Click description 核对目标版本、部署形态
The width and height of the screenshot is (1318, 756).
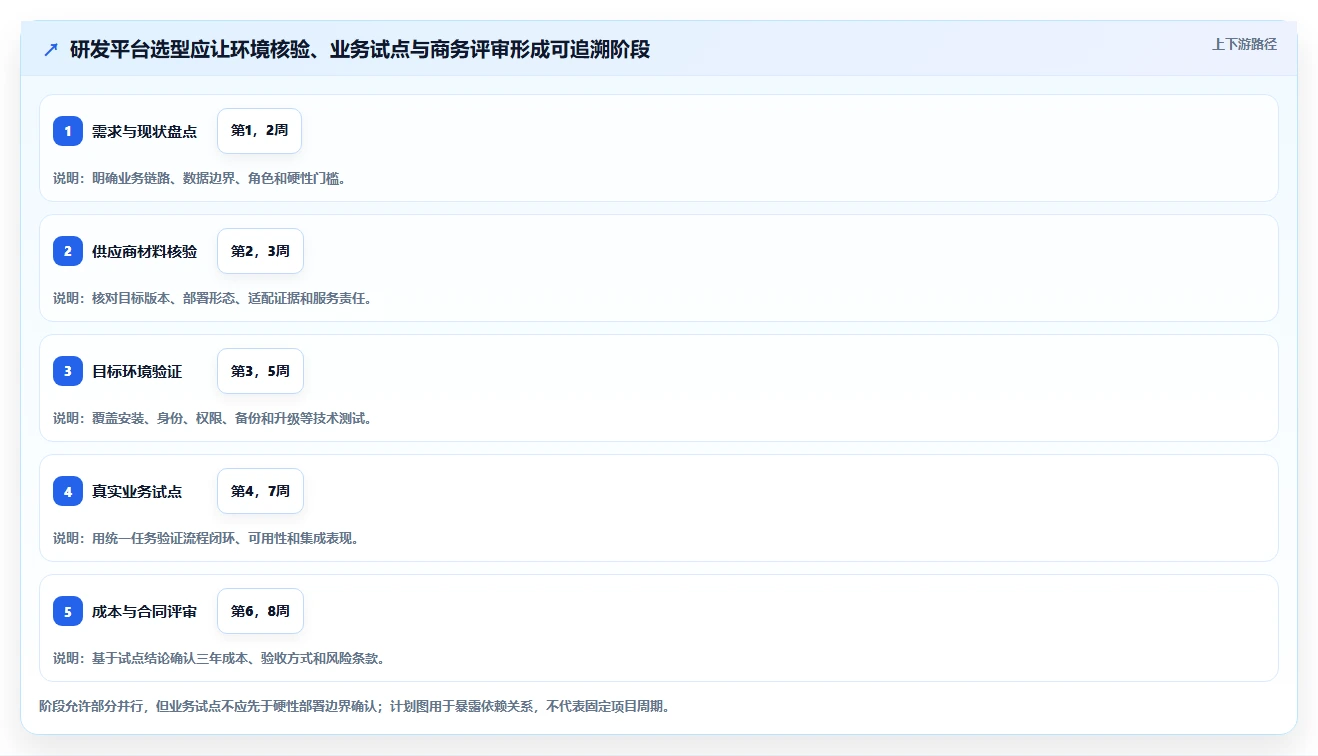click(213, 298)
